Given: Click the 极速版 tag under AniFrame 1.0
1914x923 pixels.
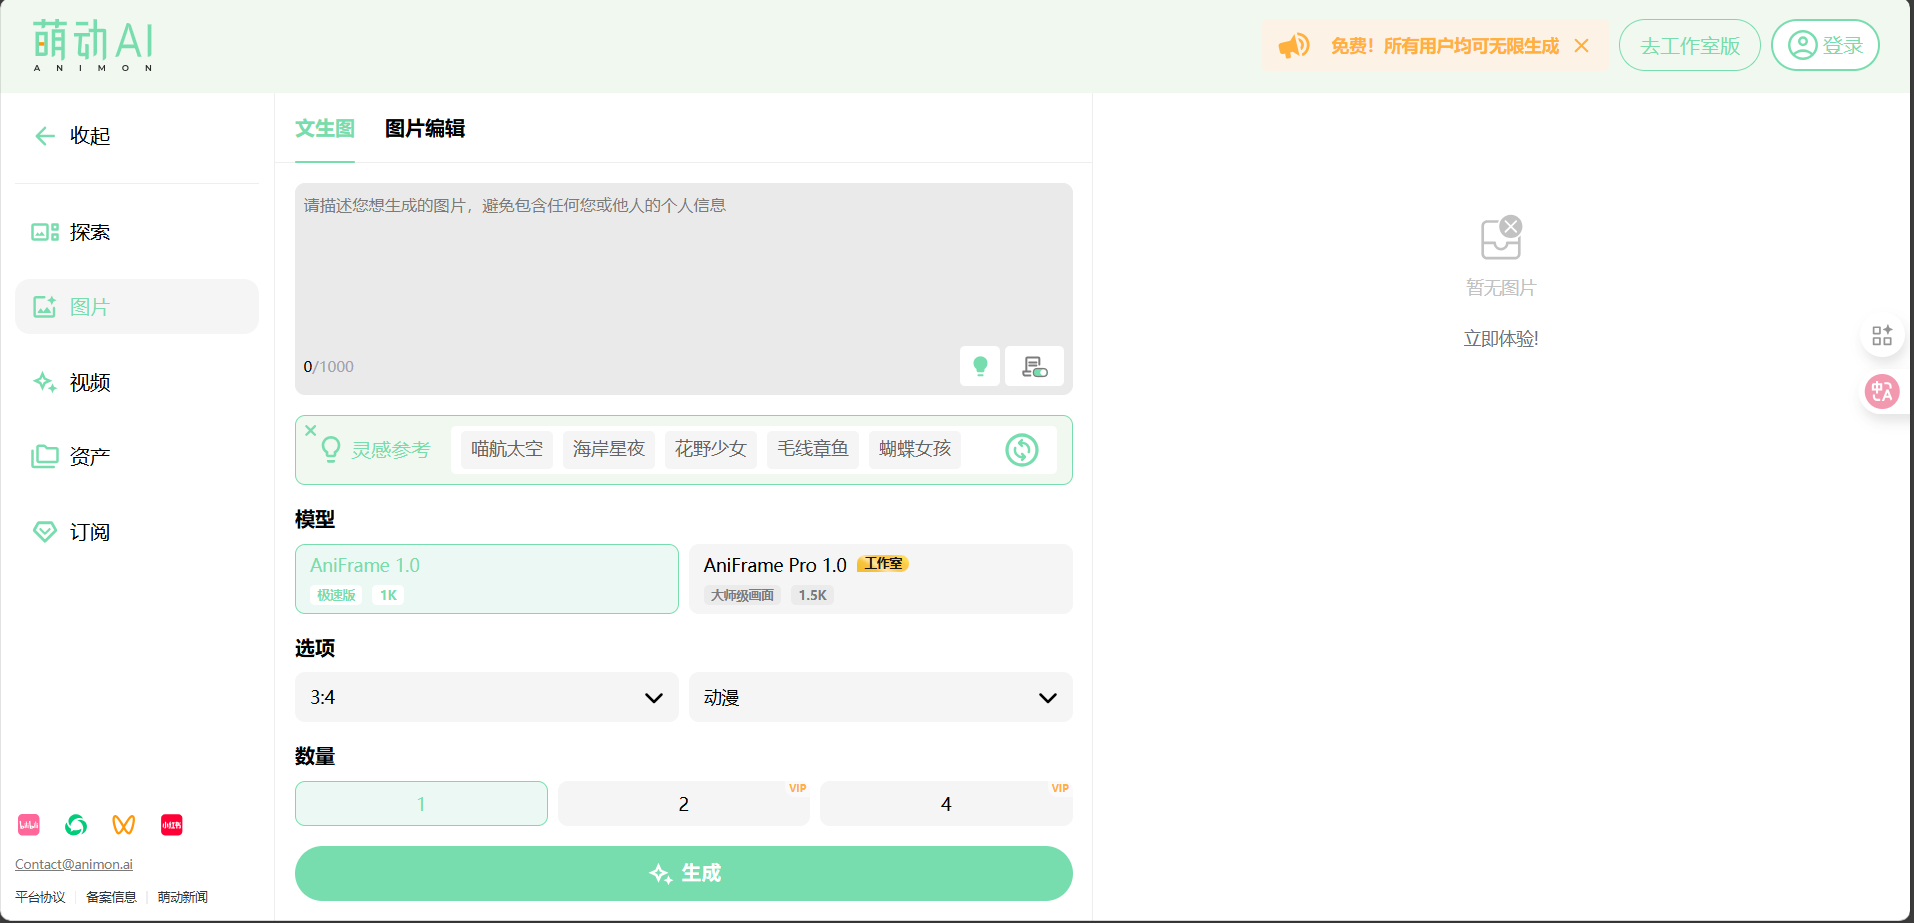Looking at the screenshot, I should click(337, 595).
